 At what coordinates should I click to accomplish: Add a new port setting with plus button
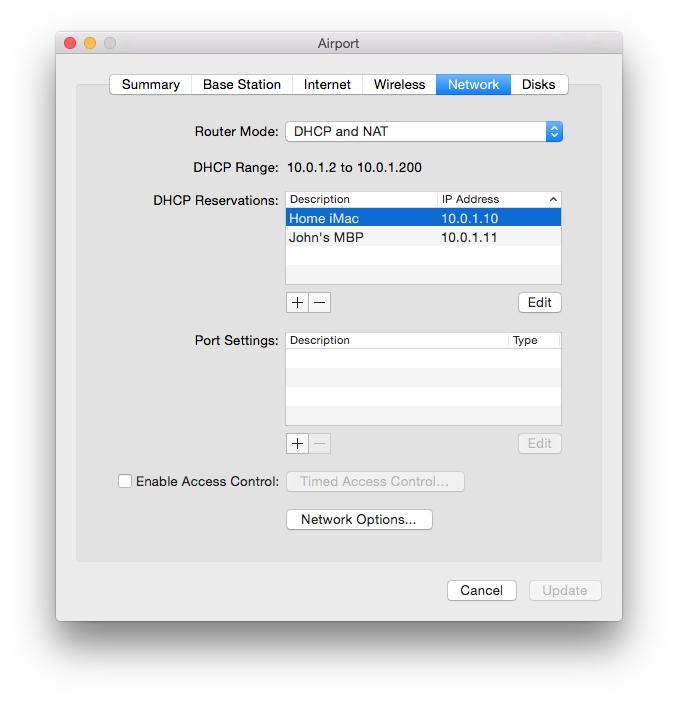pyautogui.click(x=297, y=443)
